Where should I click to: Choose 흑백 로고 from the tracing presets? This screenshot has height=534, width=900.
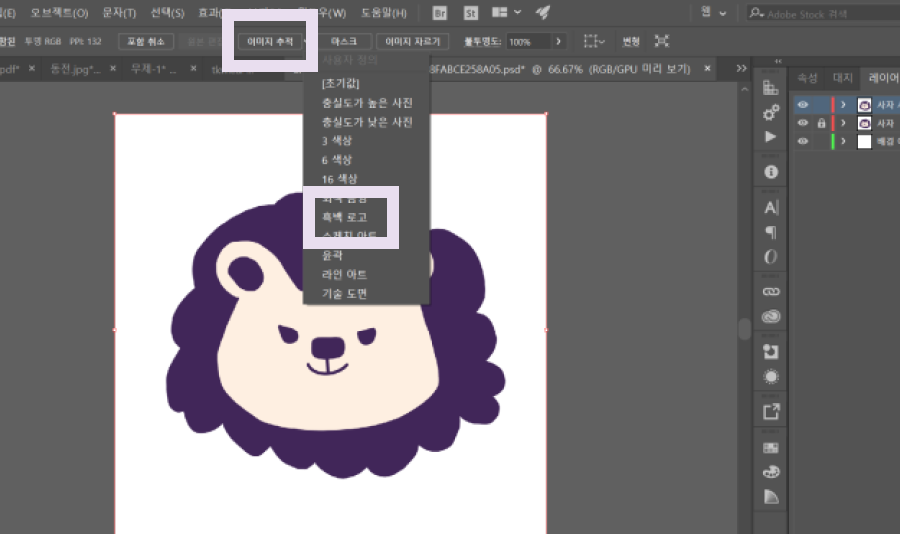click(x=345, y=217)
